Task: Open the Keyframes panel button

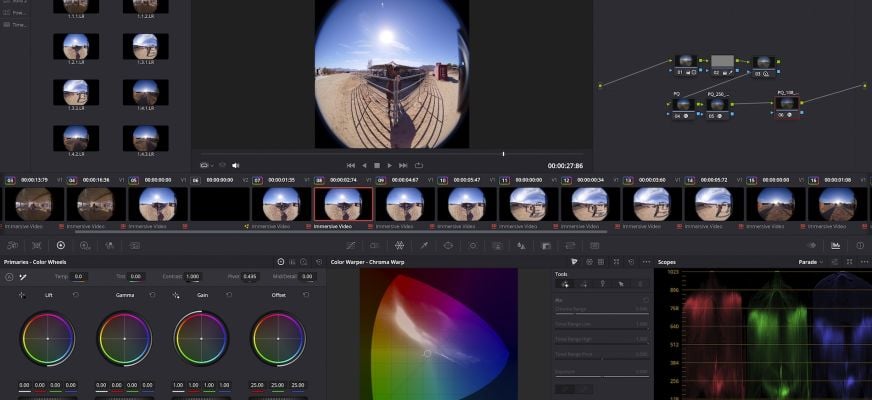Action: [x=811, y=245]
